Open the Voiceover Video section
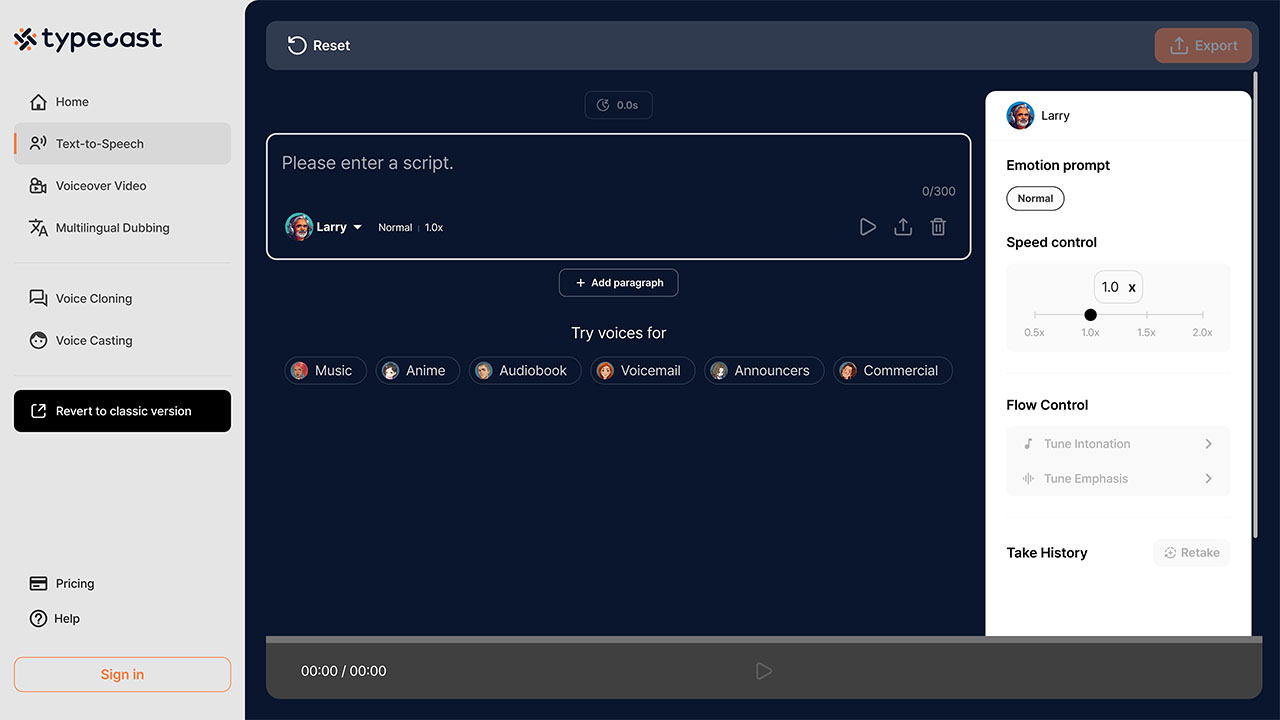Image resolution: width=1280 pixels, height=720 pixels. 122,186
